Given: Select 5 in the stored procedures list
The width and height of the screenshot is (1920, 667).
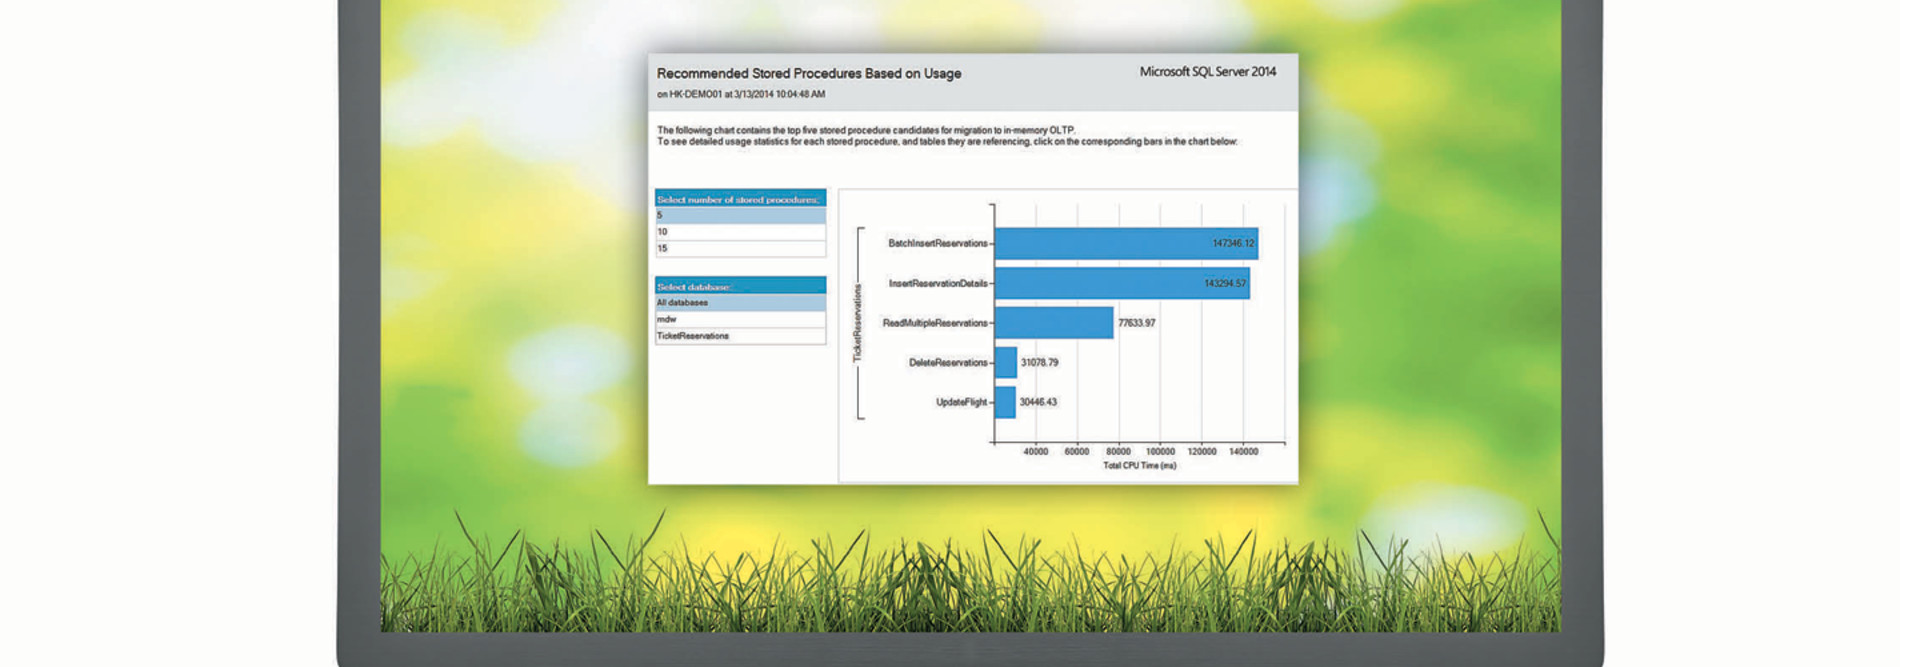Looking at the screenshot, I should 740,215.
